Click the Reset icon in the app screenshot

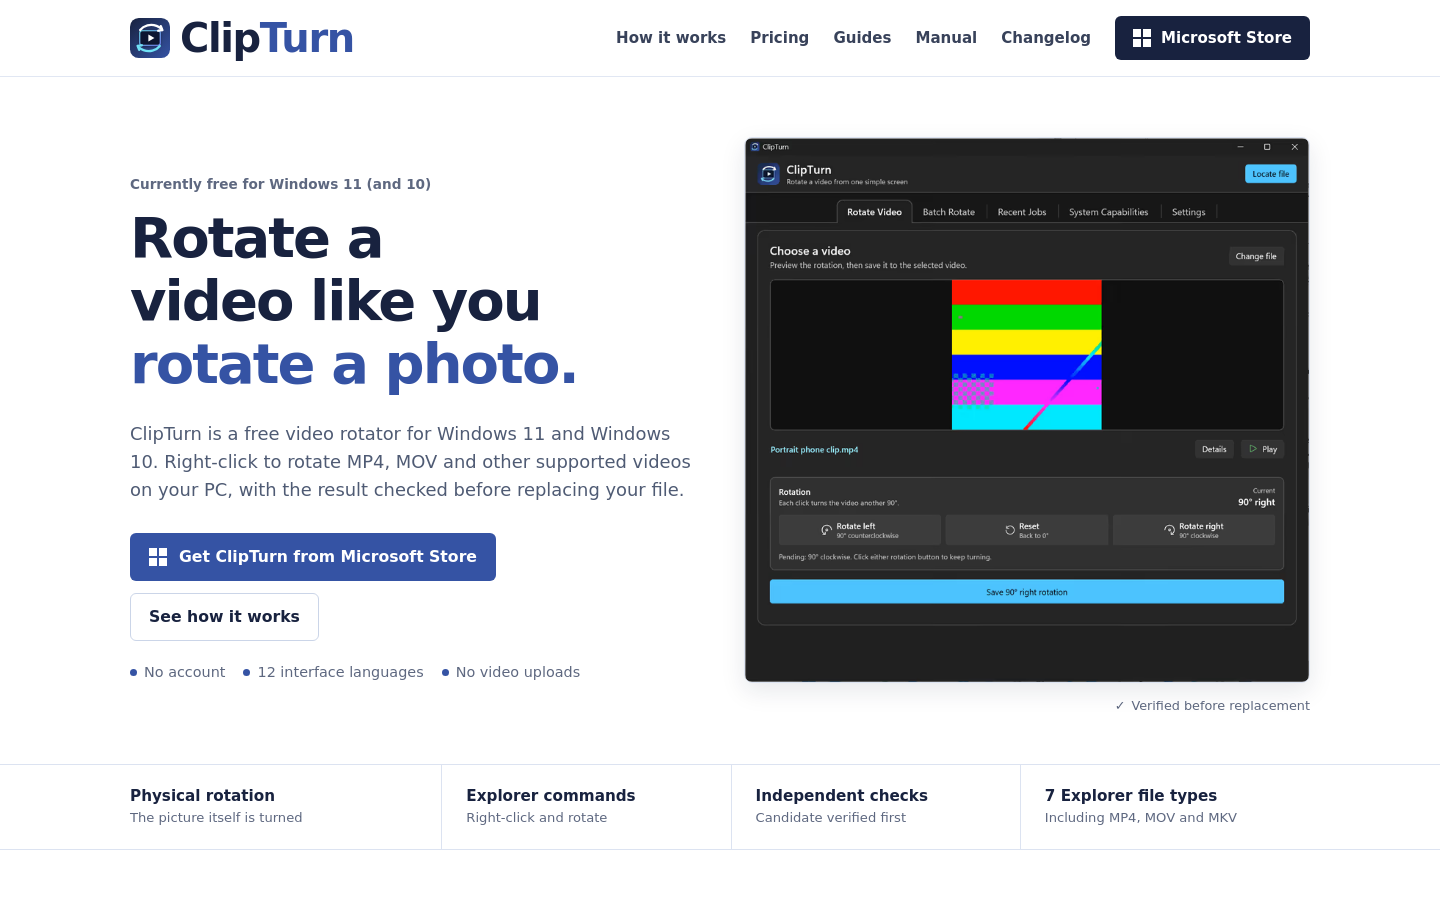[x=1010, y=530]
